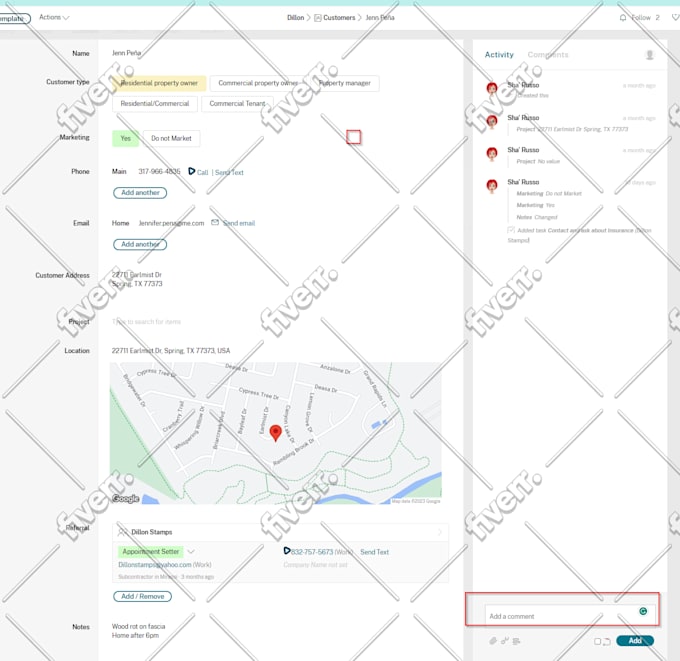The width and height of the screenshot is (680, 661).
Task: Set Marketing to Do not Market
Action: 171,138
